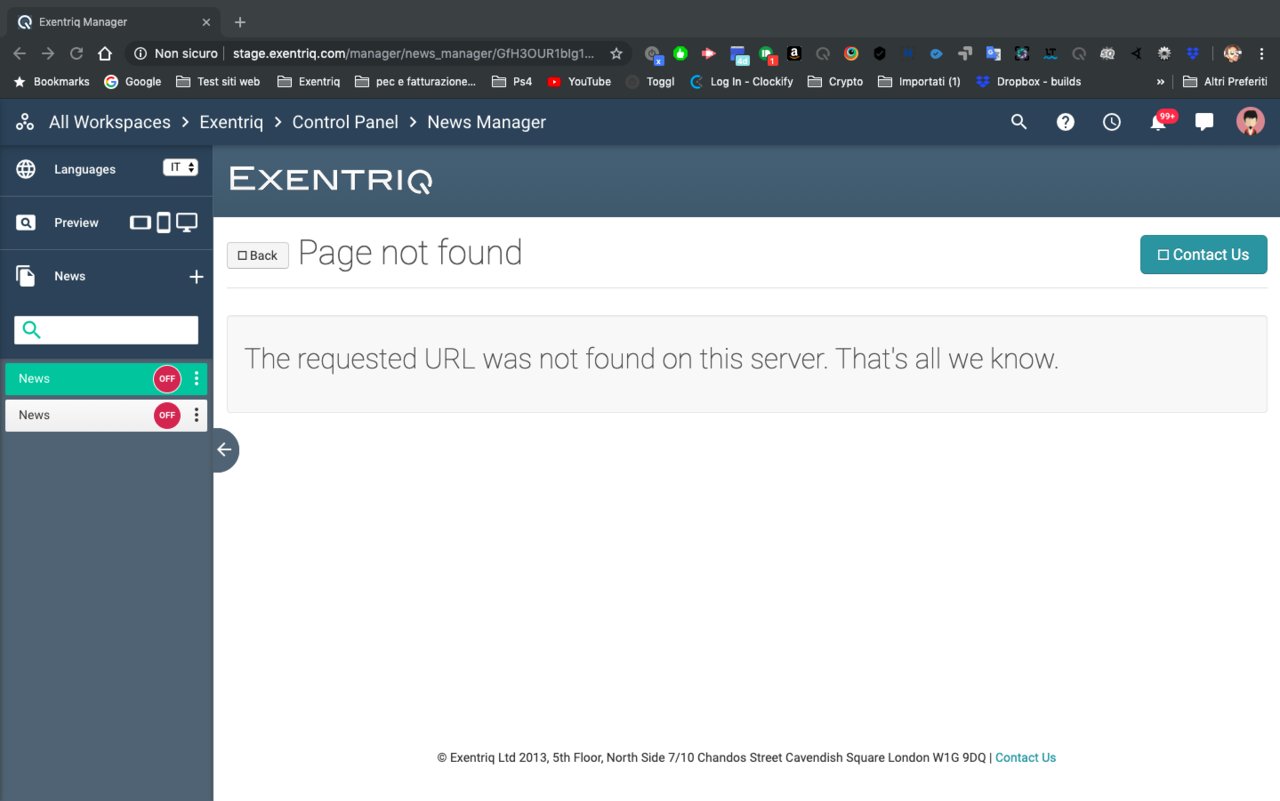The height and width of the screenshot is (801, 1280).
Task: Select the tablet preview icon
Action: (140, 223)
